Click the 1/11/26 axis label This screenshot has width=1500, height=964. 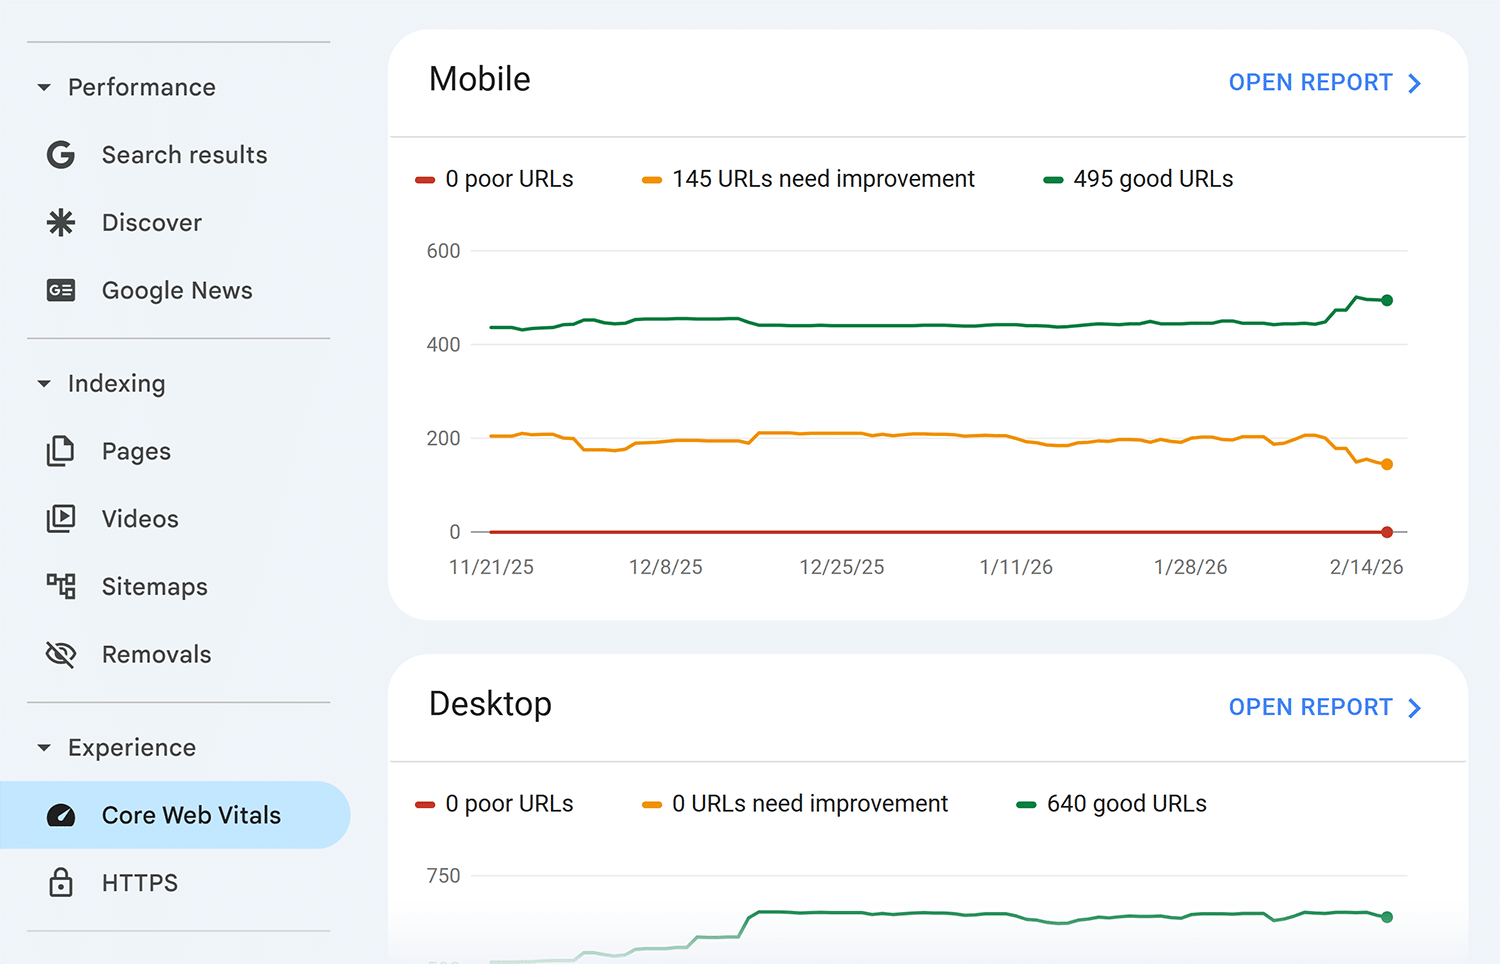point(1016,567)
